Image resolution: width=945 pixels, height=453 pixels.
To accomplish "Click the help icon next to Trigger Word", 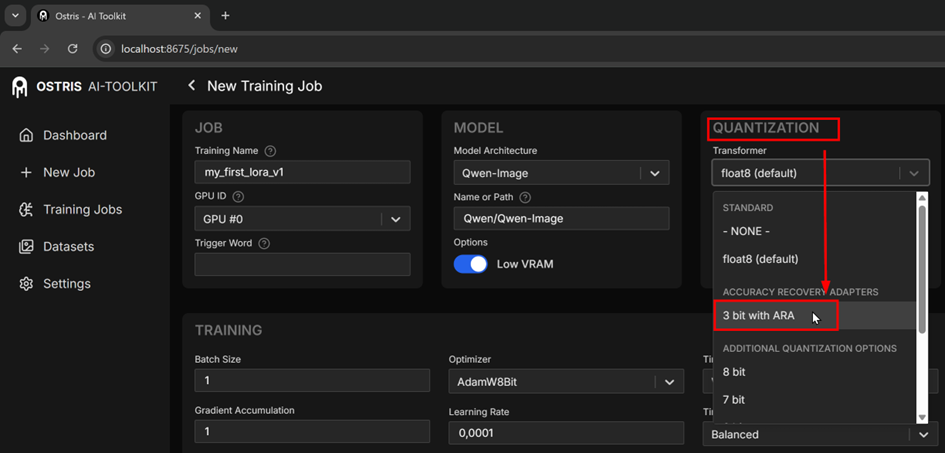I will [x=263, y=243].
